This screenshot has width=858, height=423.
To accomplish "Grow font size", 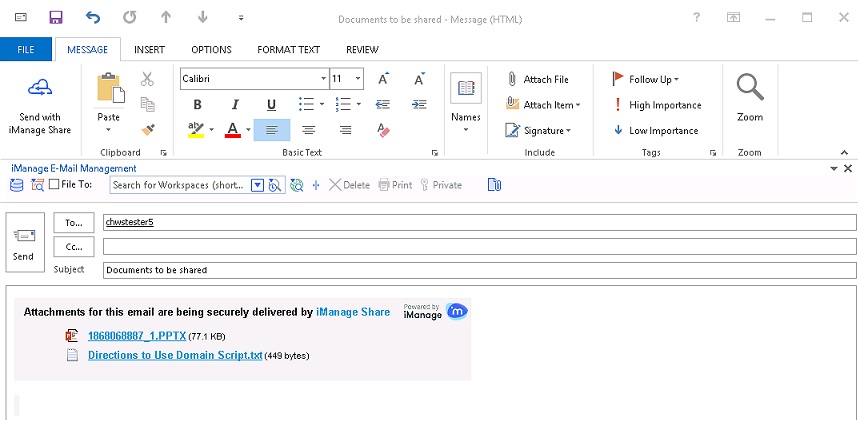I will pos(384,79).
